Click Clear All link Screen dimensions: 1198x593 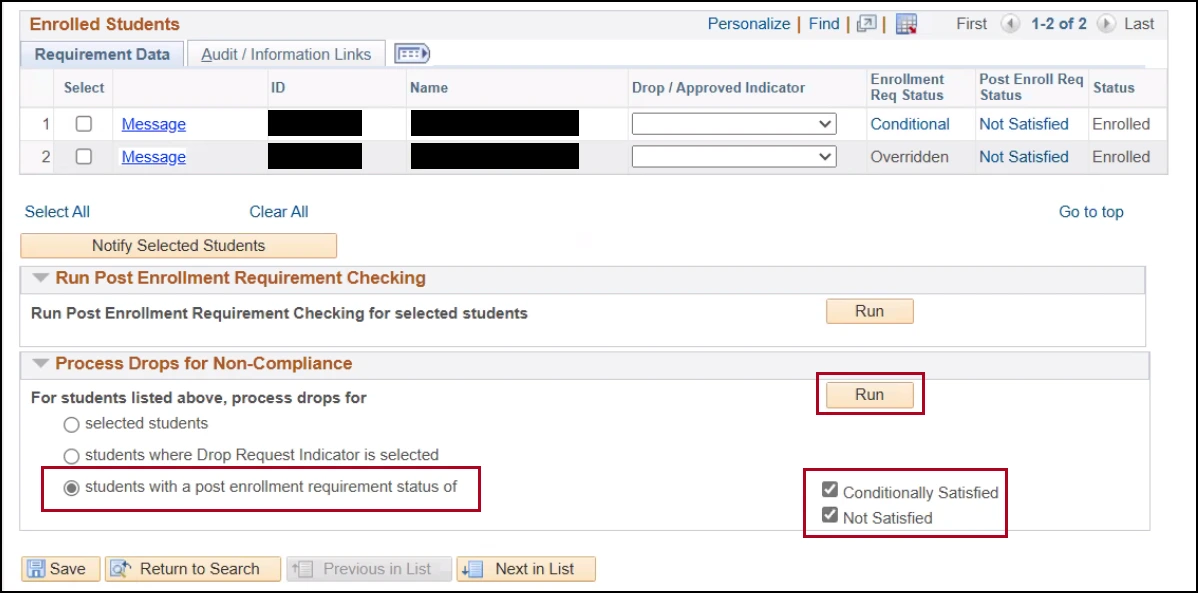[x=279, y=212]
